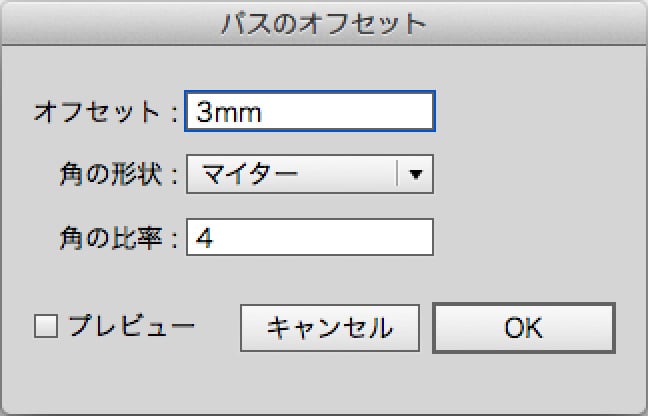Click the value 4 in the ratio field
The height and width of the screenshot is (420, 648).
pos(205,238)
